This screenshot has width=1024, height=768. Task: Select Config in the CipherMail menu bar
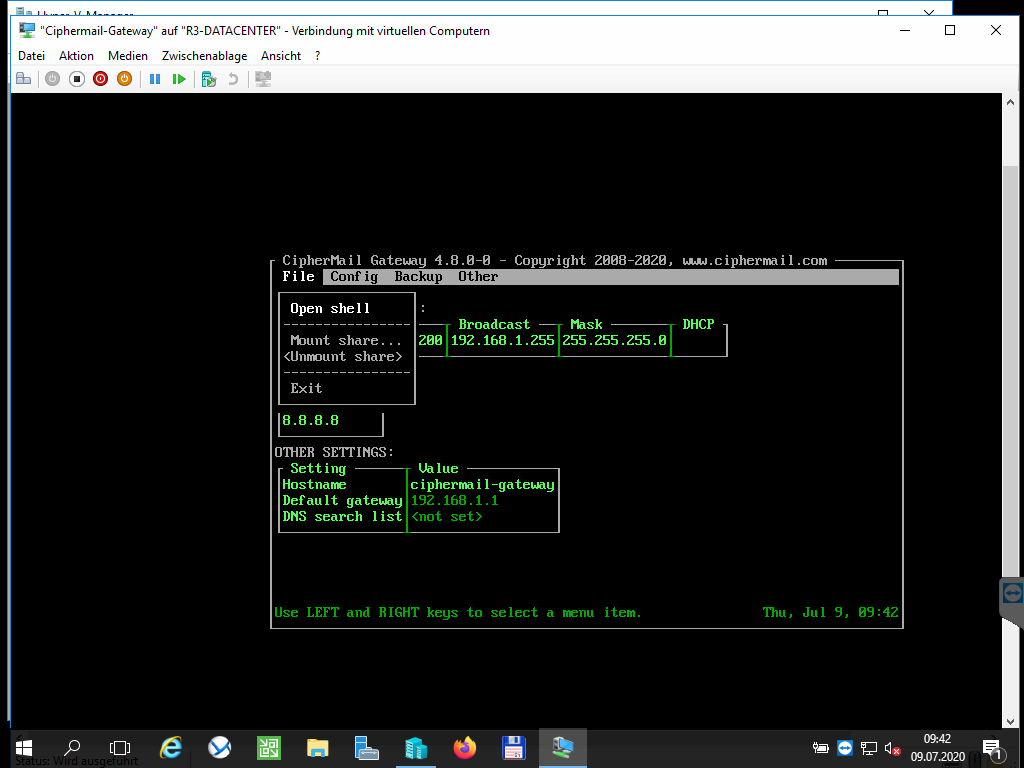coord(354,277)
